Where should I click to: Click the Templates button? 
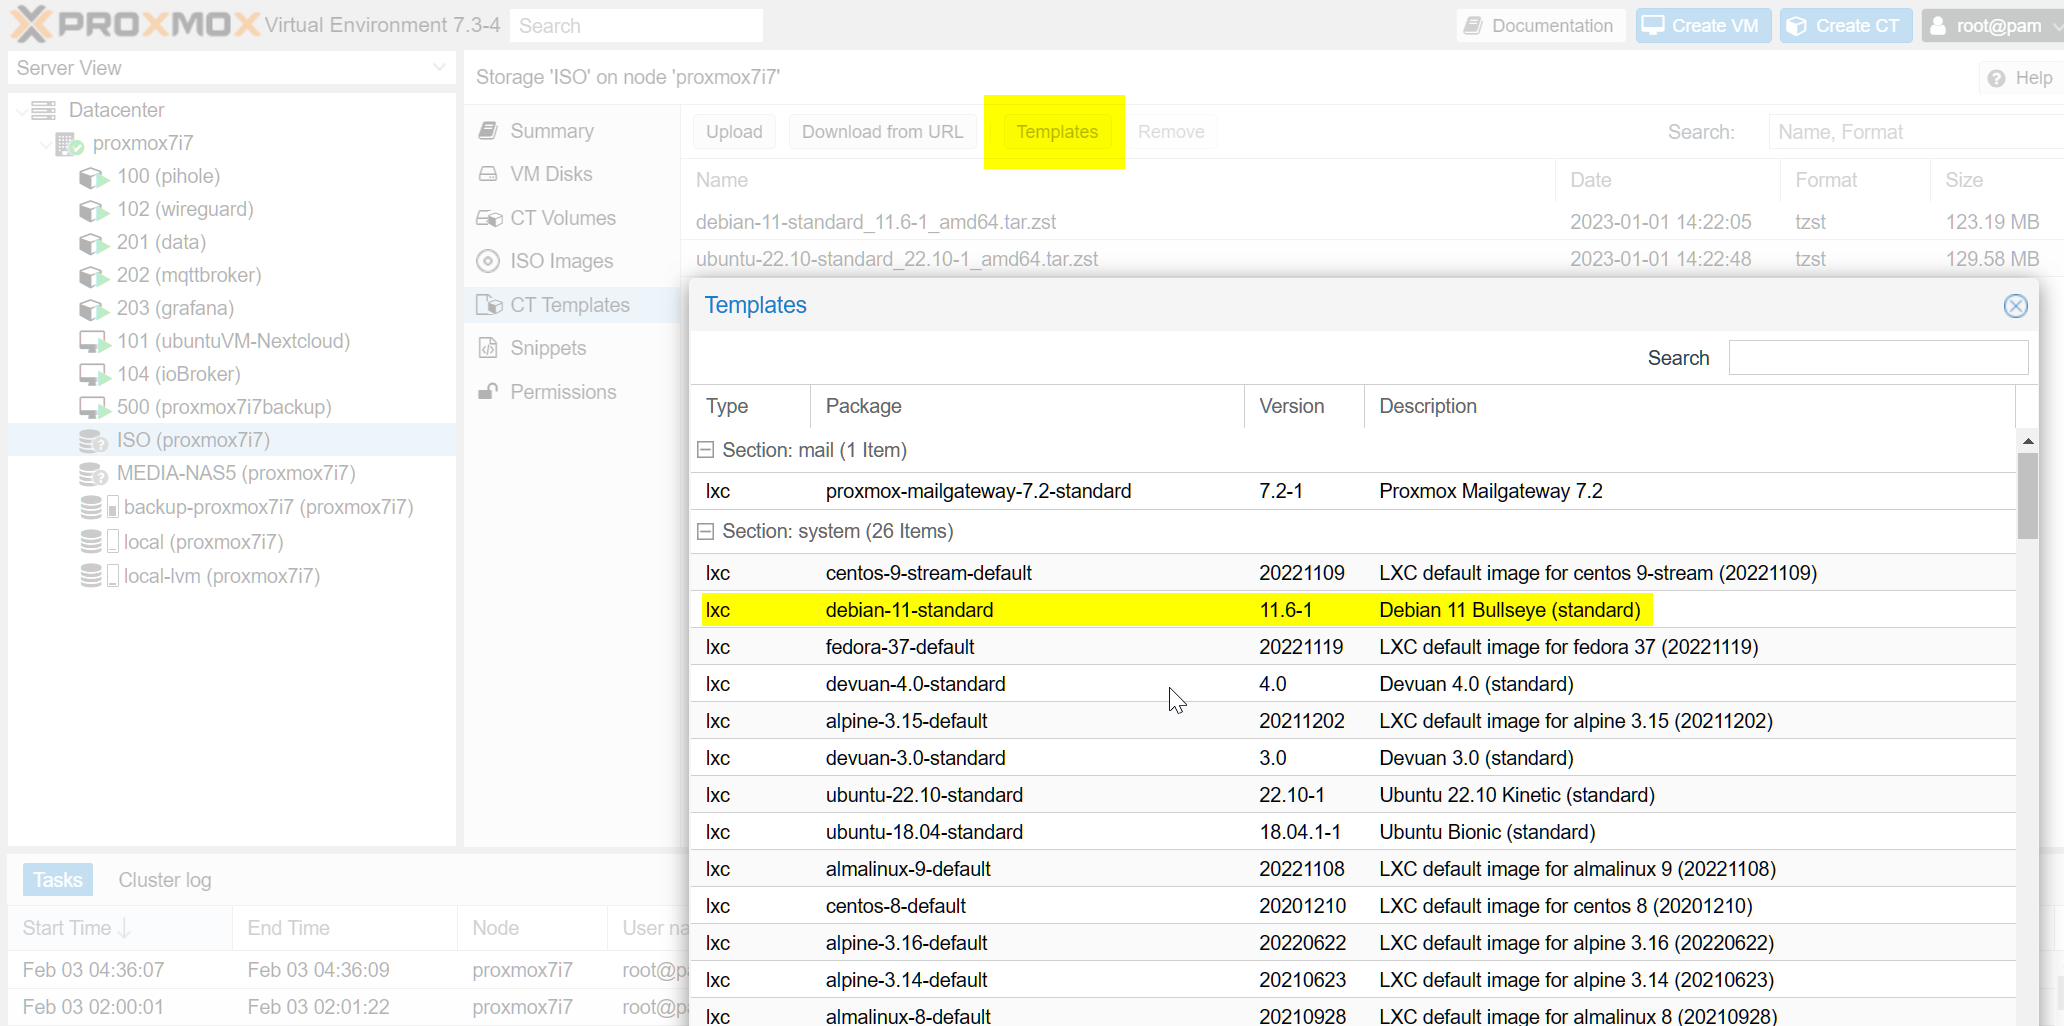[x=1057, y=132]
